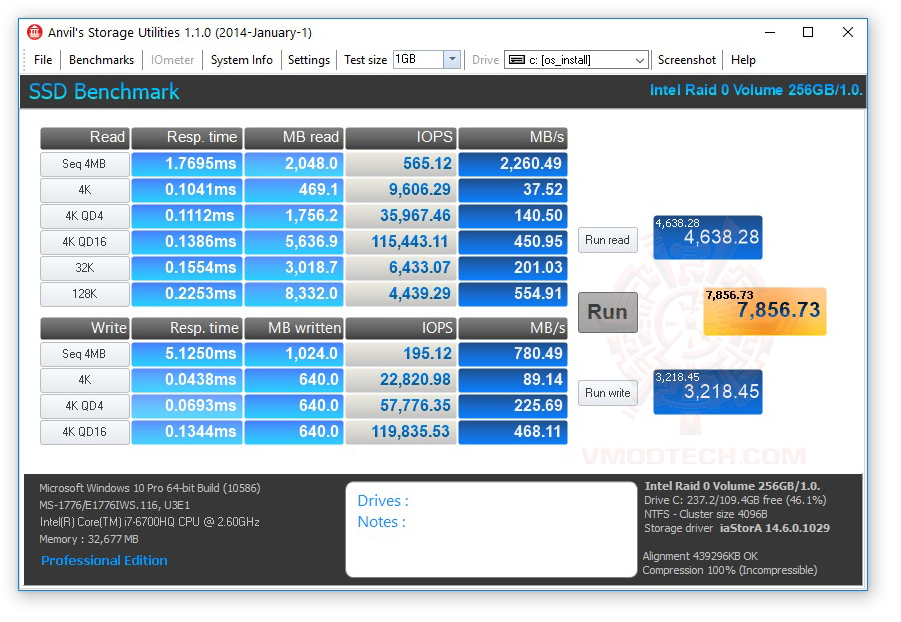Click the MB read column header
901x622 pixels.
point(294,137)
